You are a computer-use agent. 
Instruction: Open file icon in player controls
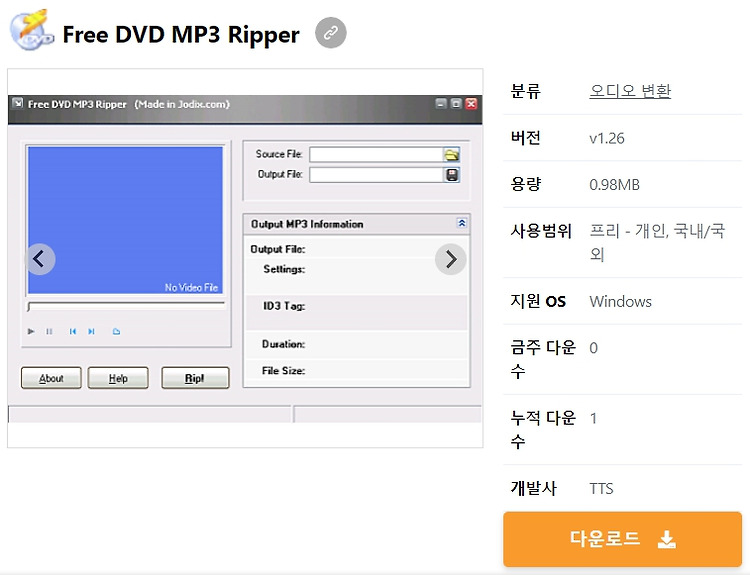click(x=116, y=331)
